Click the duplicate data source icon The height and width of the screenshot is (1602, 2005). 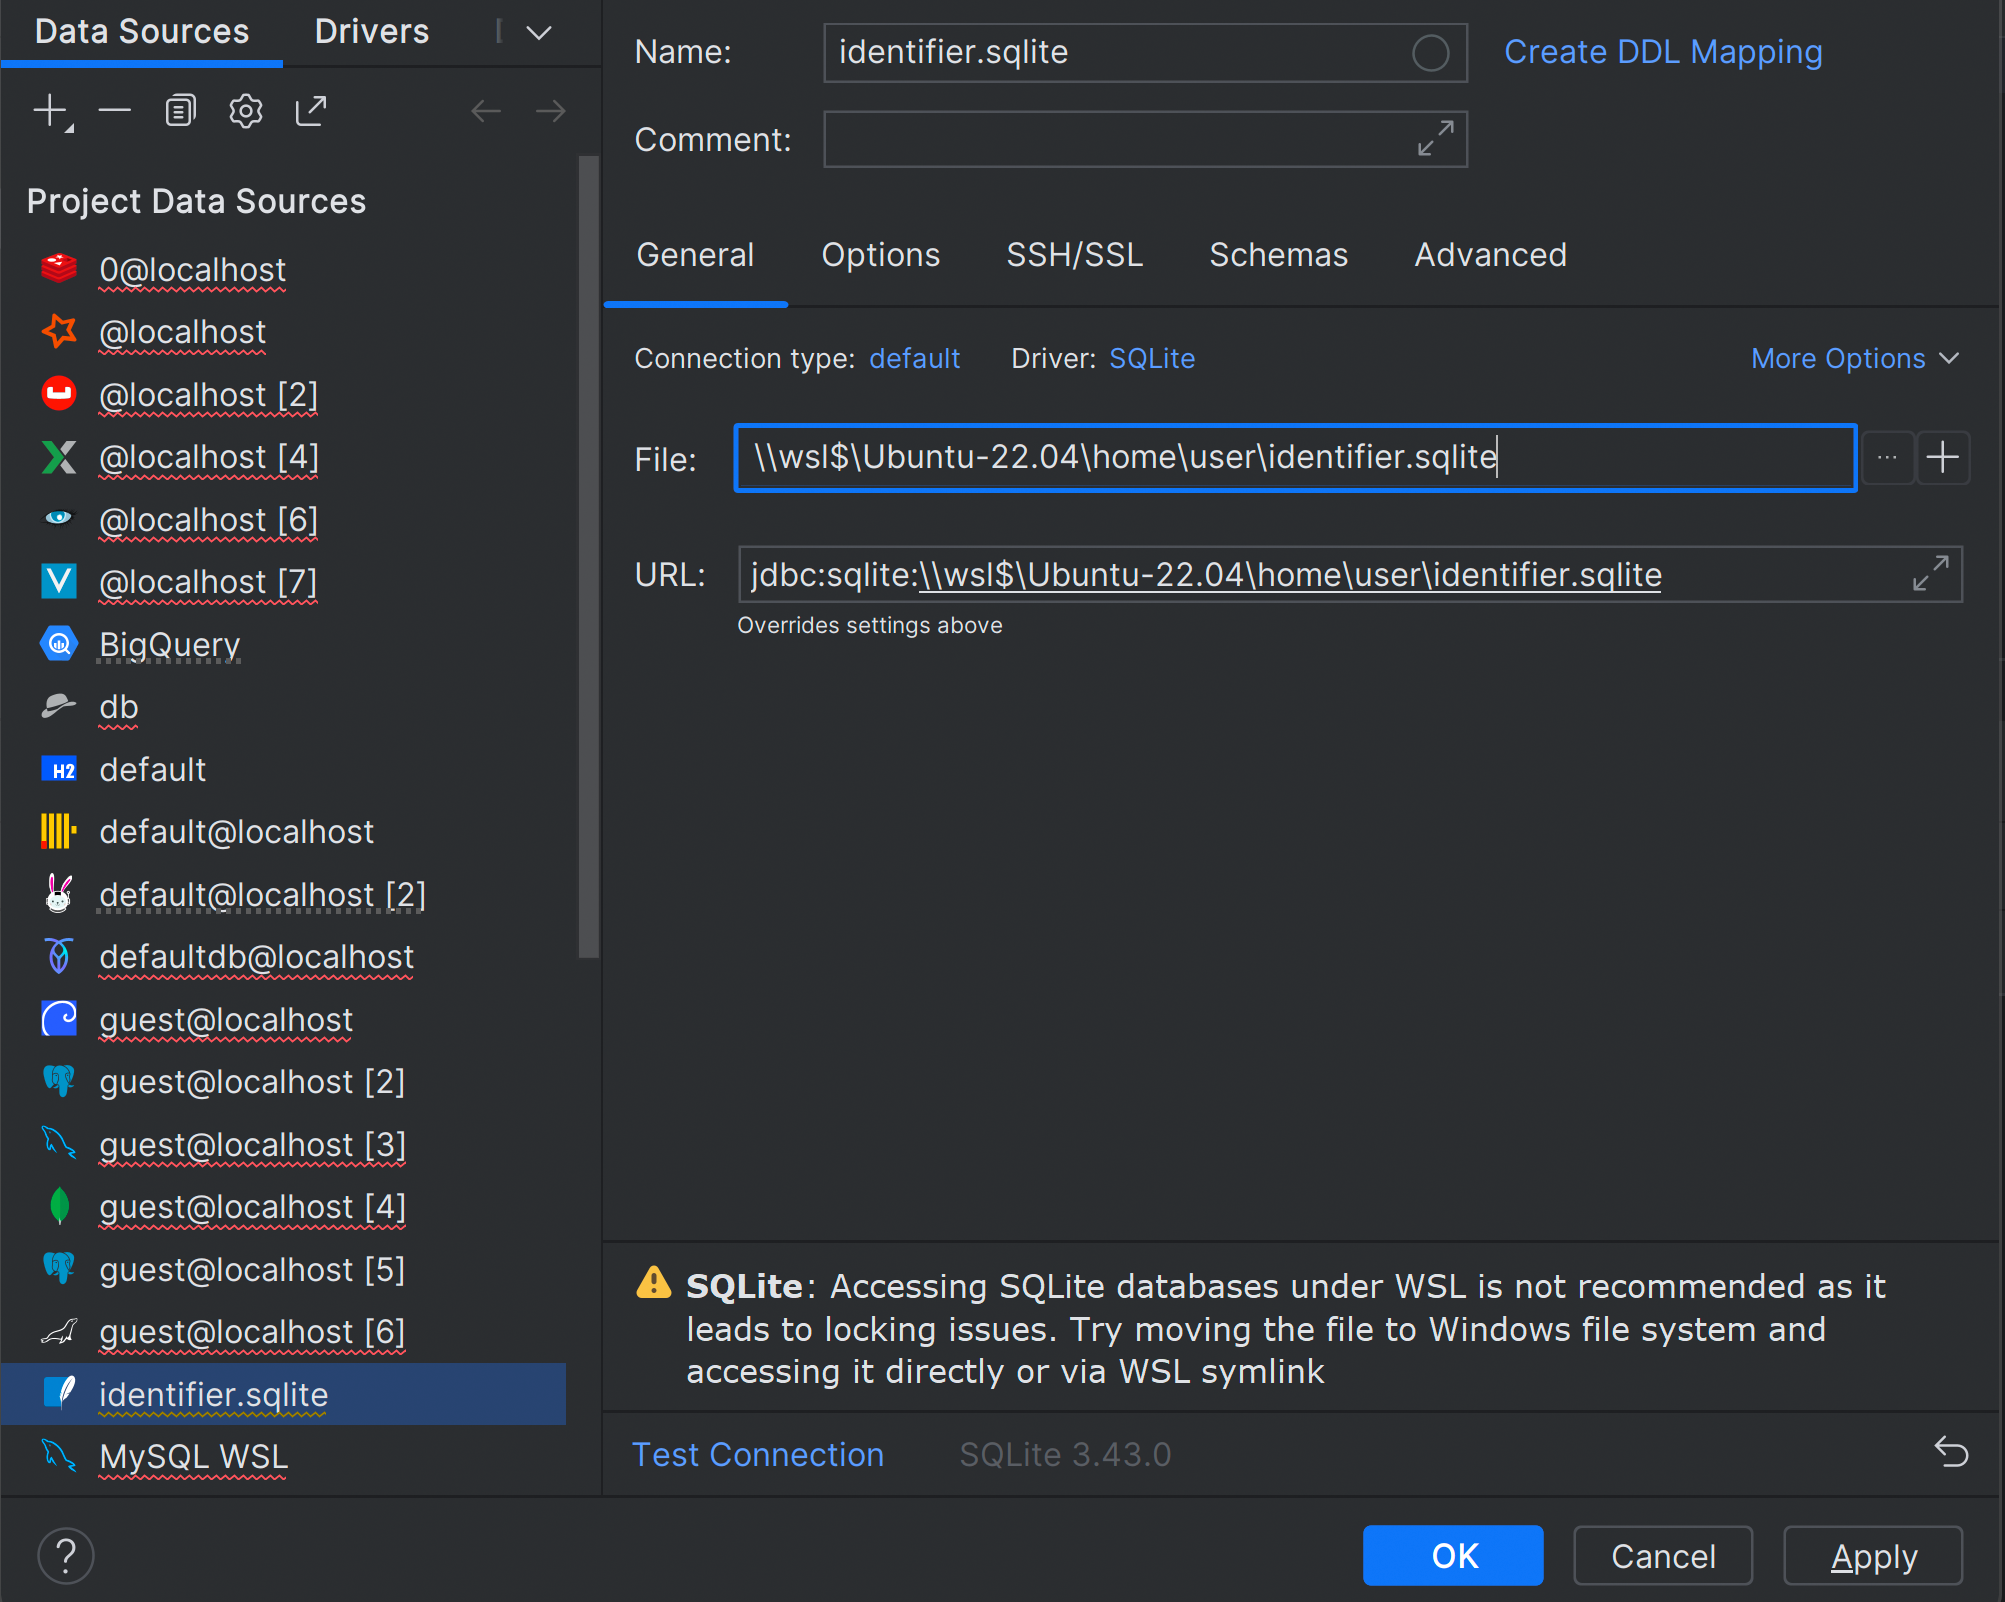point(178,110)
